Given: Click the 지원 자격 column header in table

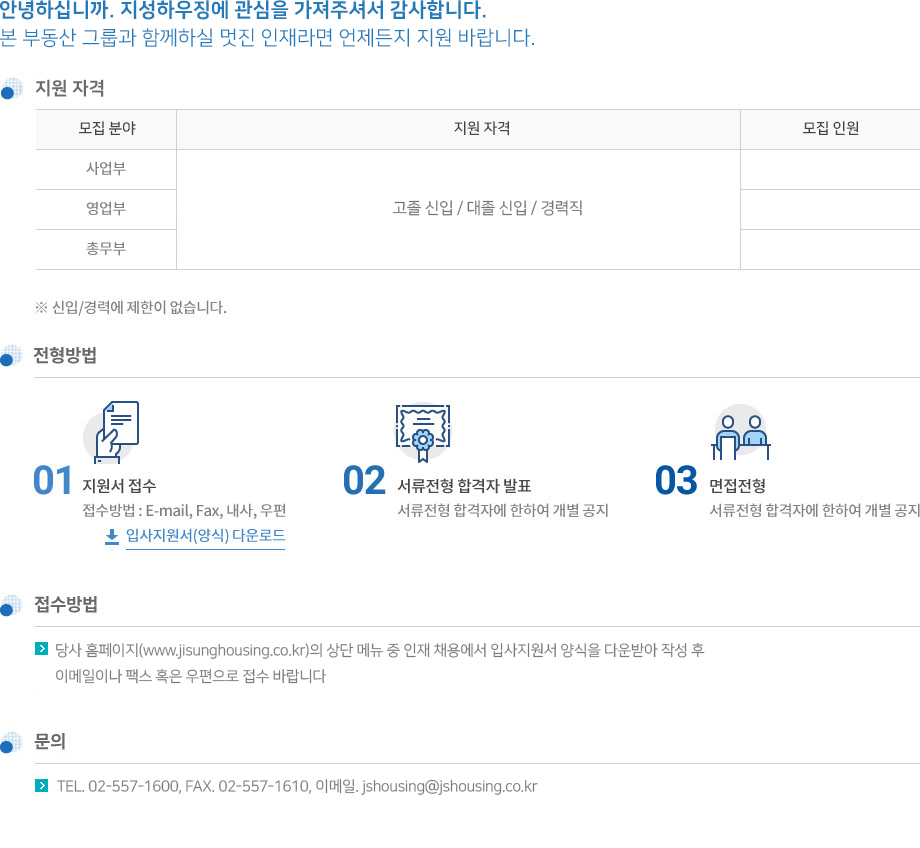Looking at the screenshot, I should pos(458,129).
